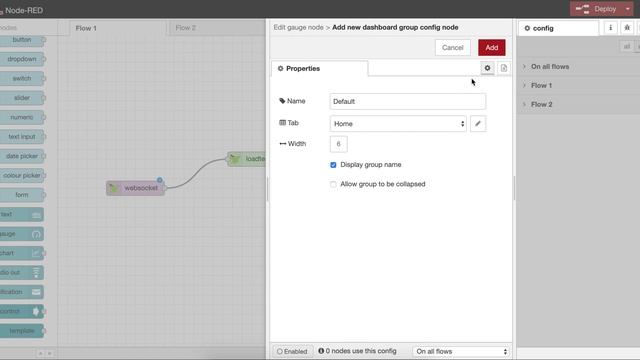Expand all palette categories down-arrow button
Image resolution: width=640 pixels, height=360 pixels.
click(49, 353)
